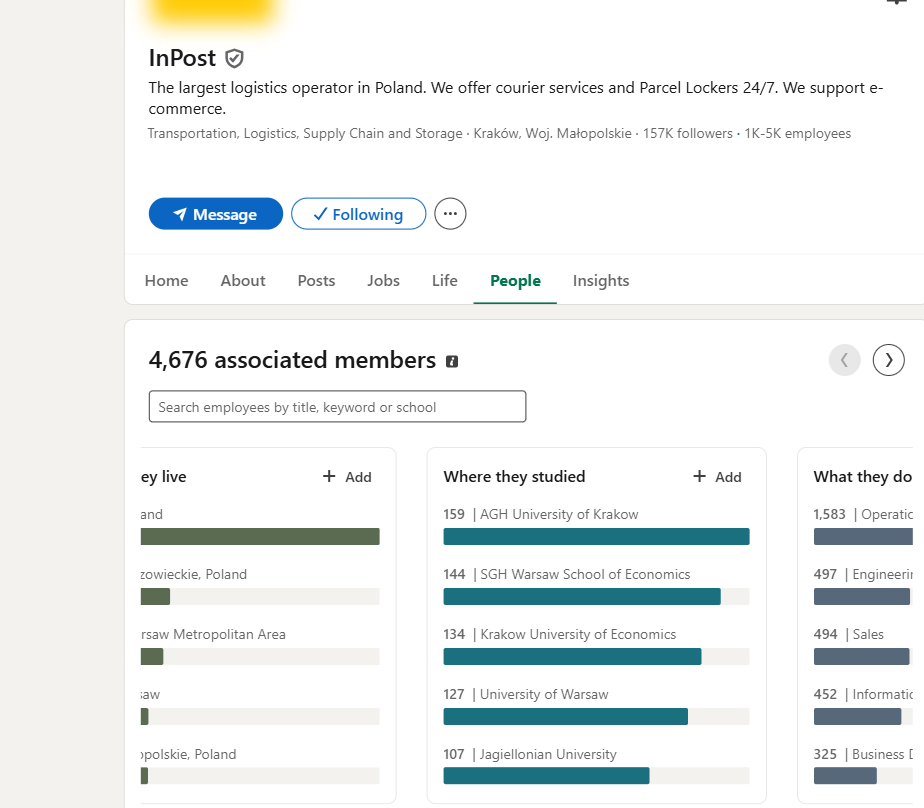This screenshot has height=808, width=924.
Task: Go to previous insights carousel page
Action: 844,360
